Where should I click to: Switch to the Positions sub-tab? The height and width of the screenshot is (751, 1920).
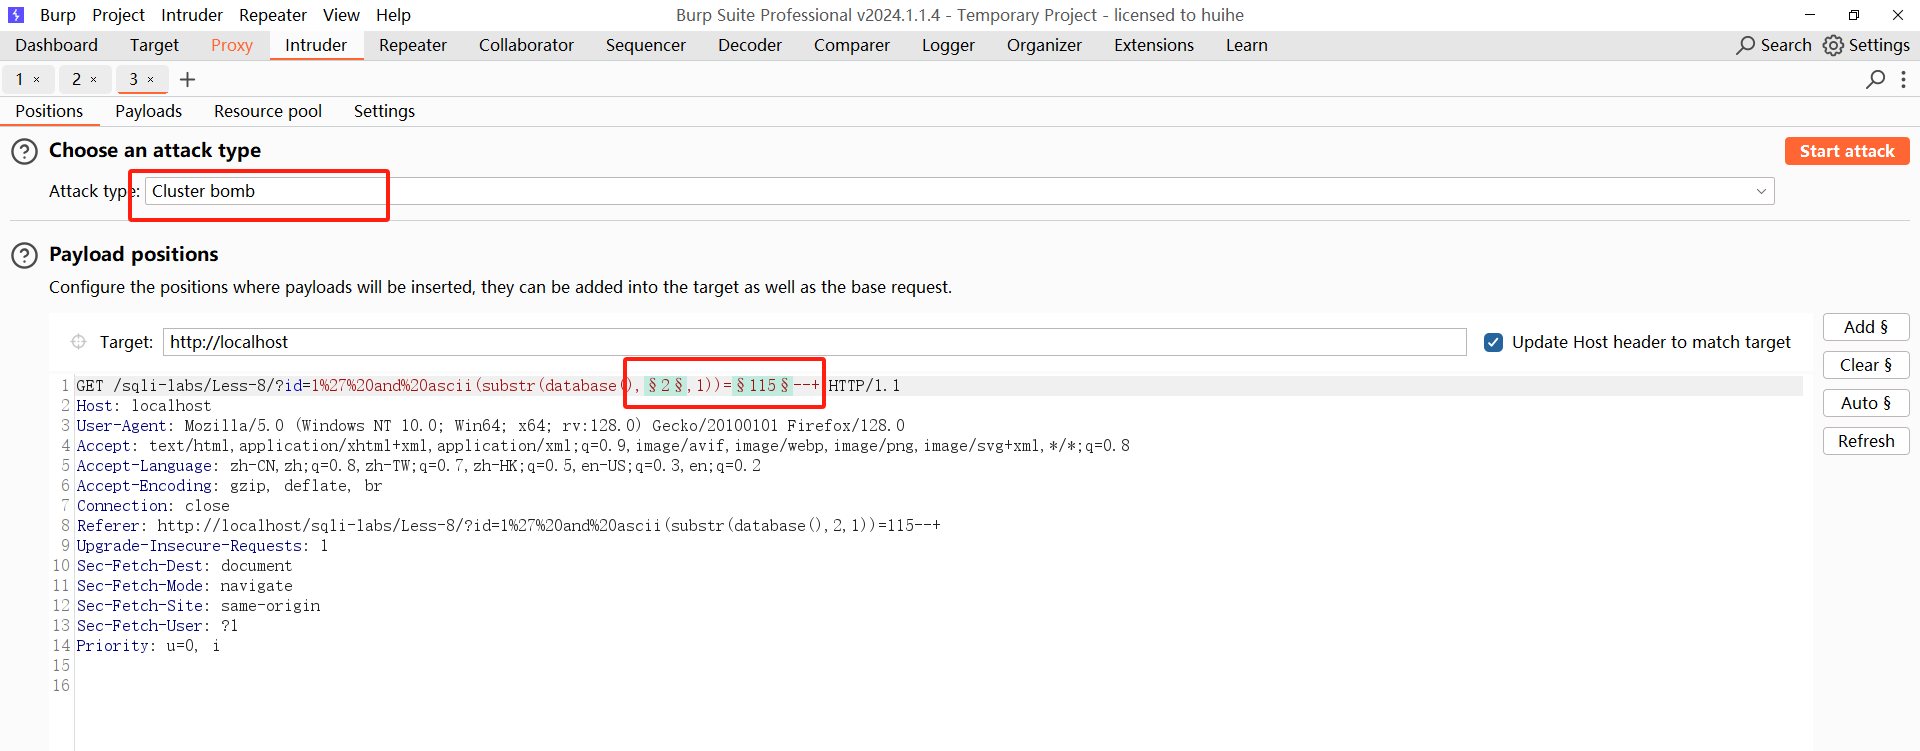[49, 111]
